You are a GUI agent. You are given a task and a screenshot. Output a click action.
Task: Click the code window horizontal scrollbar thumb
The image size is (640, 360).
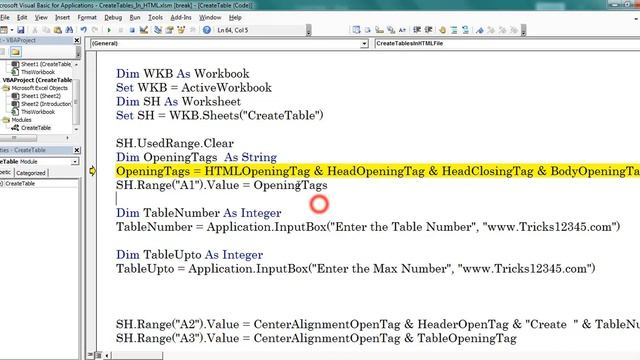pyautogui.click(x=137, y=356)
